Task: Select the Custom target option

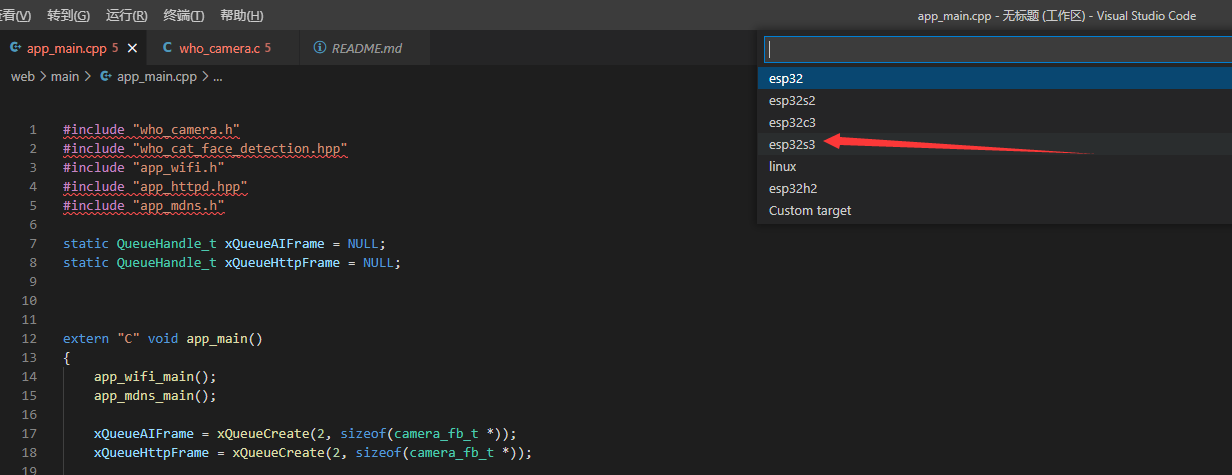Action: 994,210
